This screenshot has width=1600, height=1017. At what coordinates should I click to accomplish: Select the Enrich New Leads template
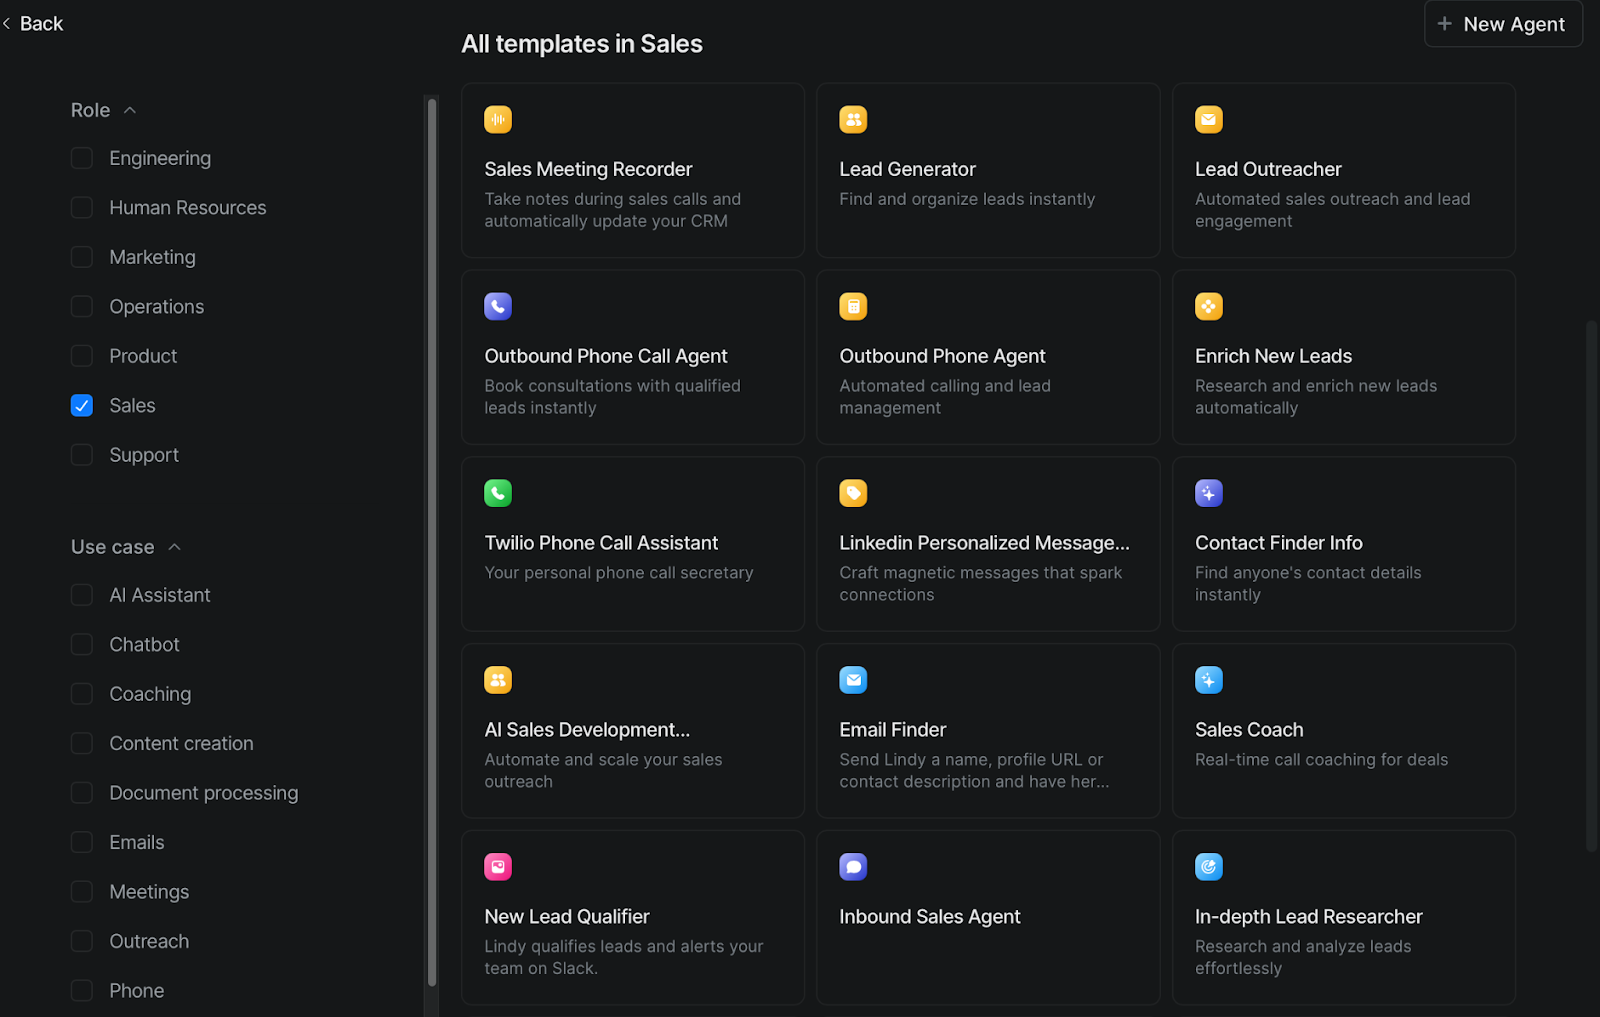(x=1343, y=357)
